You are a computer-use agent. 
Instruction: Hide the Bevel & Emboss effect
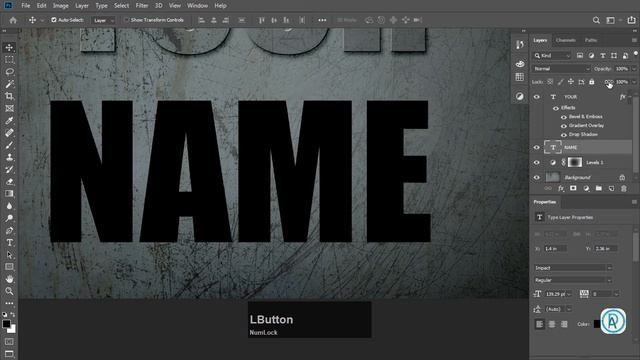[x=564, y=117]
